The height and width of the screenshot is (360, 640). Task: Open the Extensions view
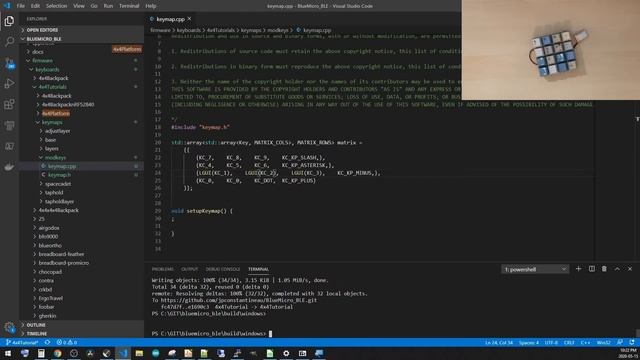9,104
